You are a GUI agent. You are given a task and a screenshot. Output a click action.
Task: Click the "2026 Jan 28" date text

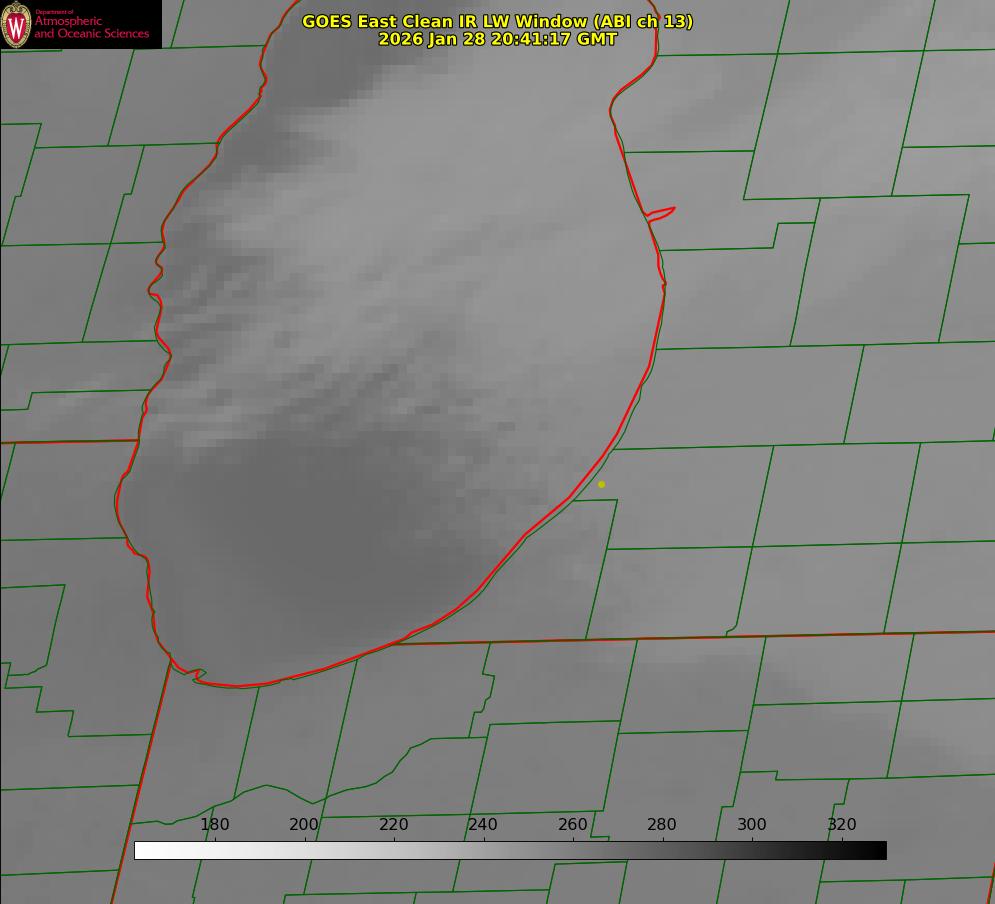[431, 39]
